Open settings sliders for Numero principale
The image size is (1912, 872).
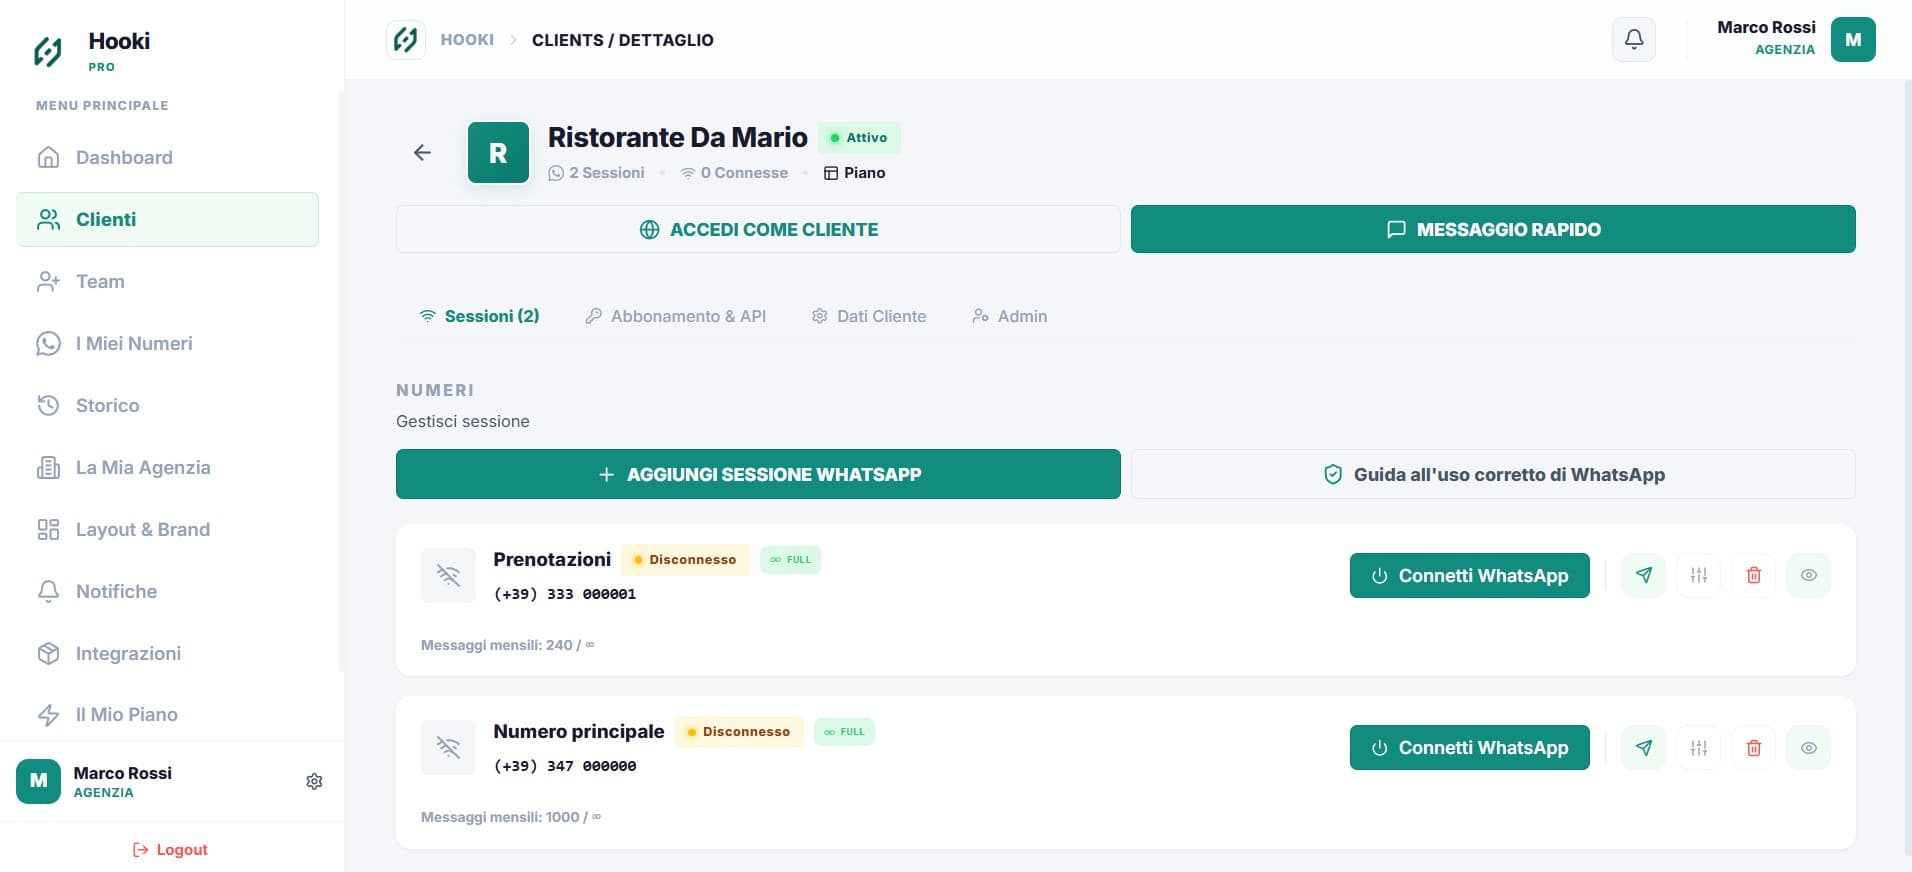(x=1699, y=747)
